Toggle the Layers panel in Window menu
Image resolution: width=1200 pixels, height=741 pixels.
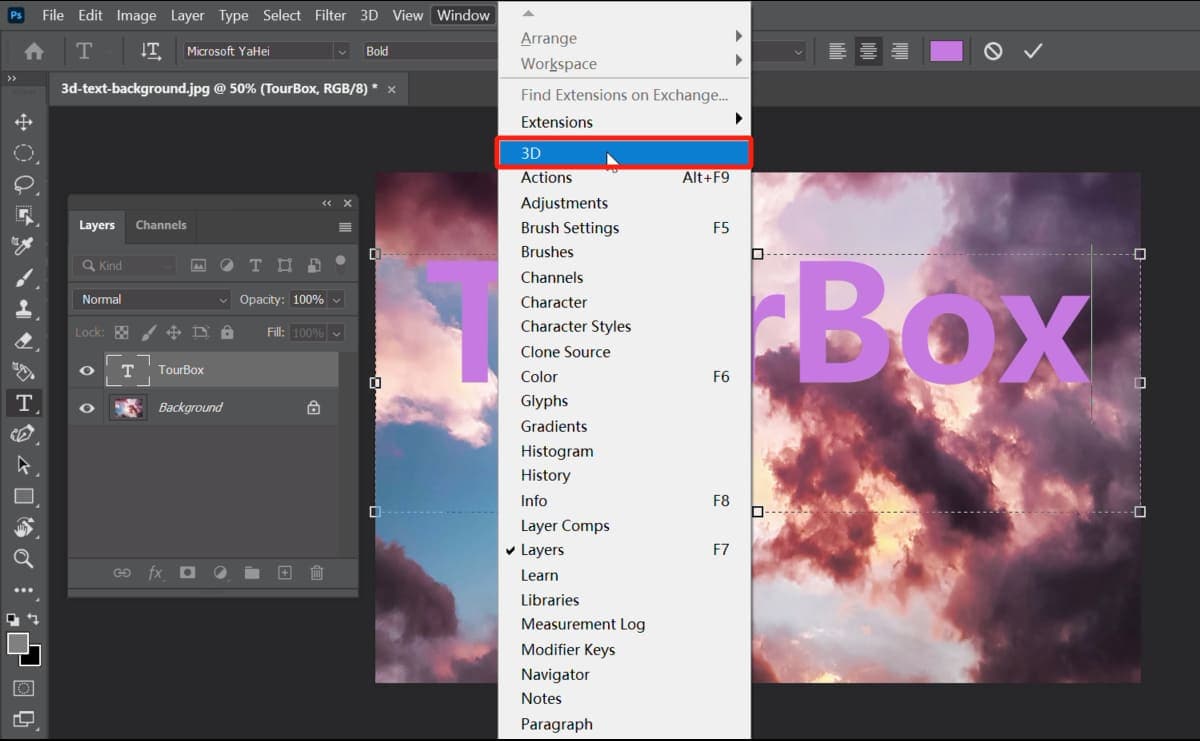tap(542, 550)
